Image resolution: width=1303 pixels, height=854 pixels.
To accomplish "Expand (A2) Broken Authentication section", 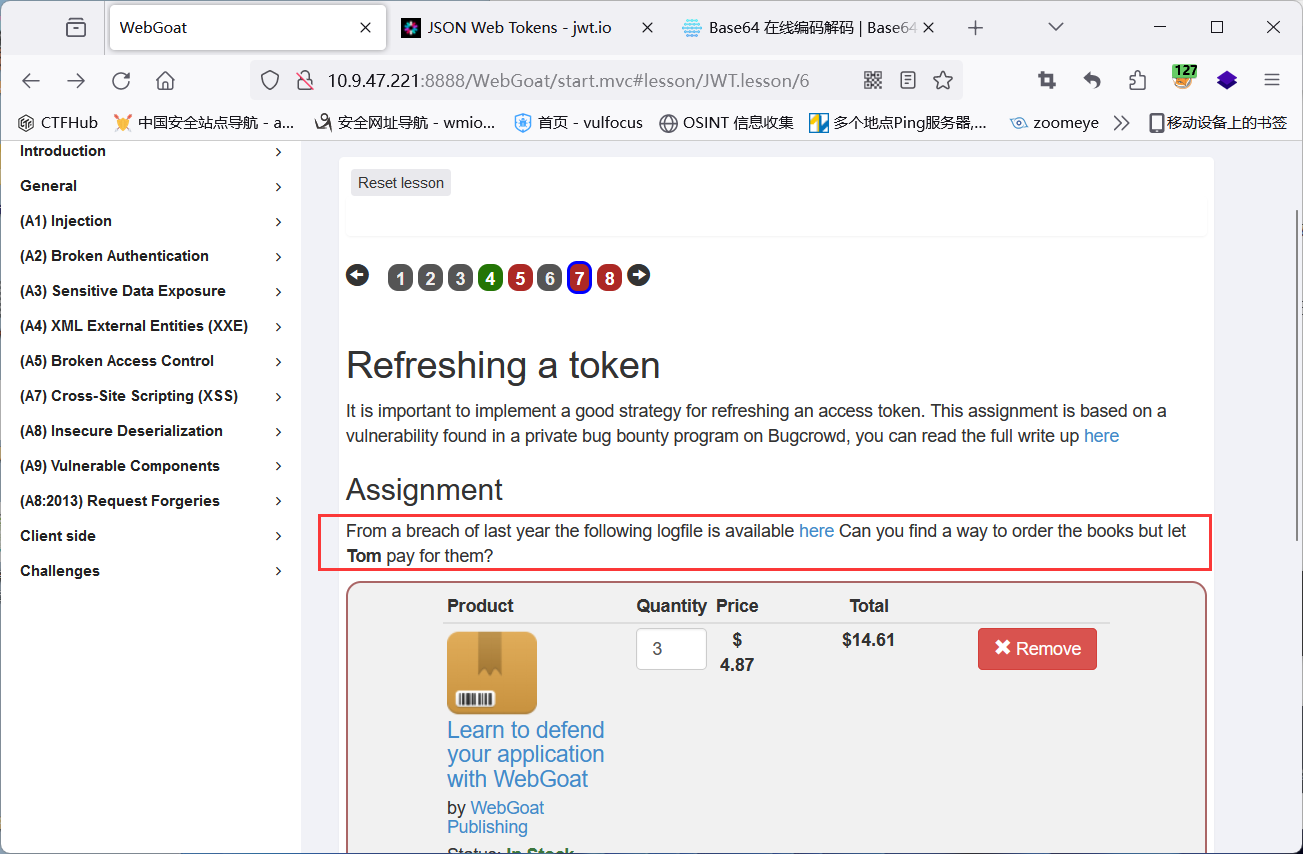I will 151,256.
